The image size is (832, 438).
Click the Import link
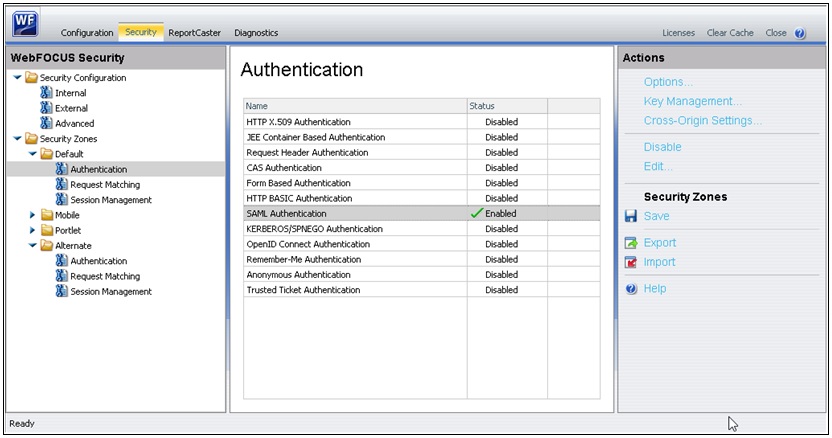coord(659,262)
